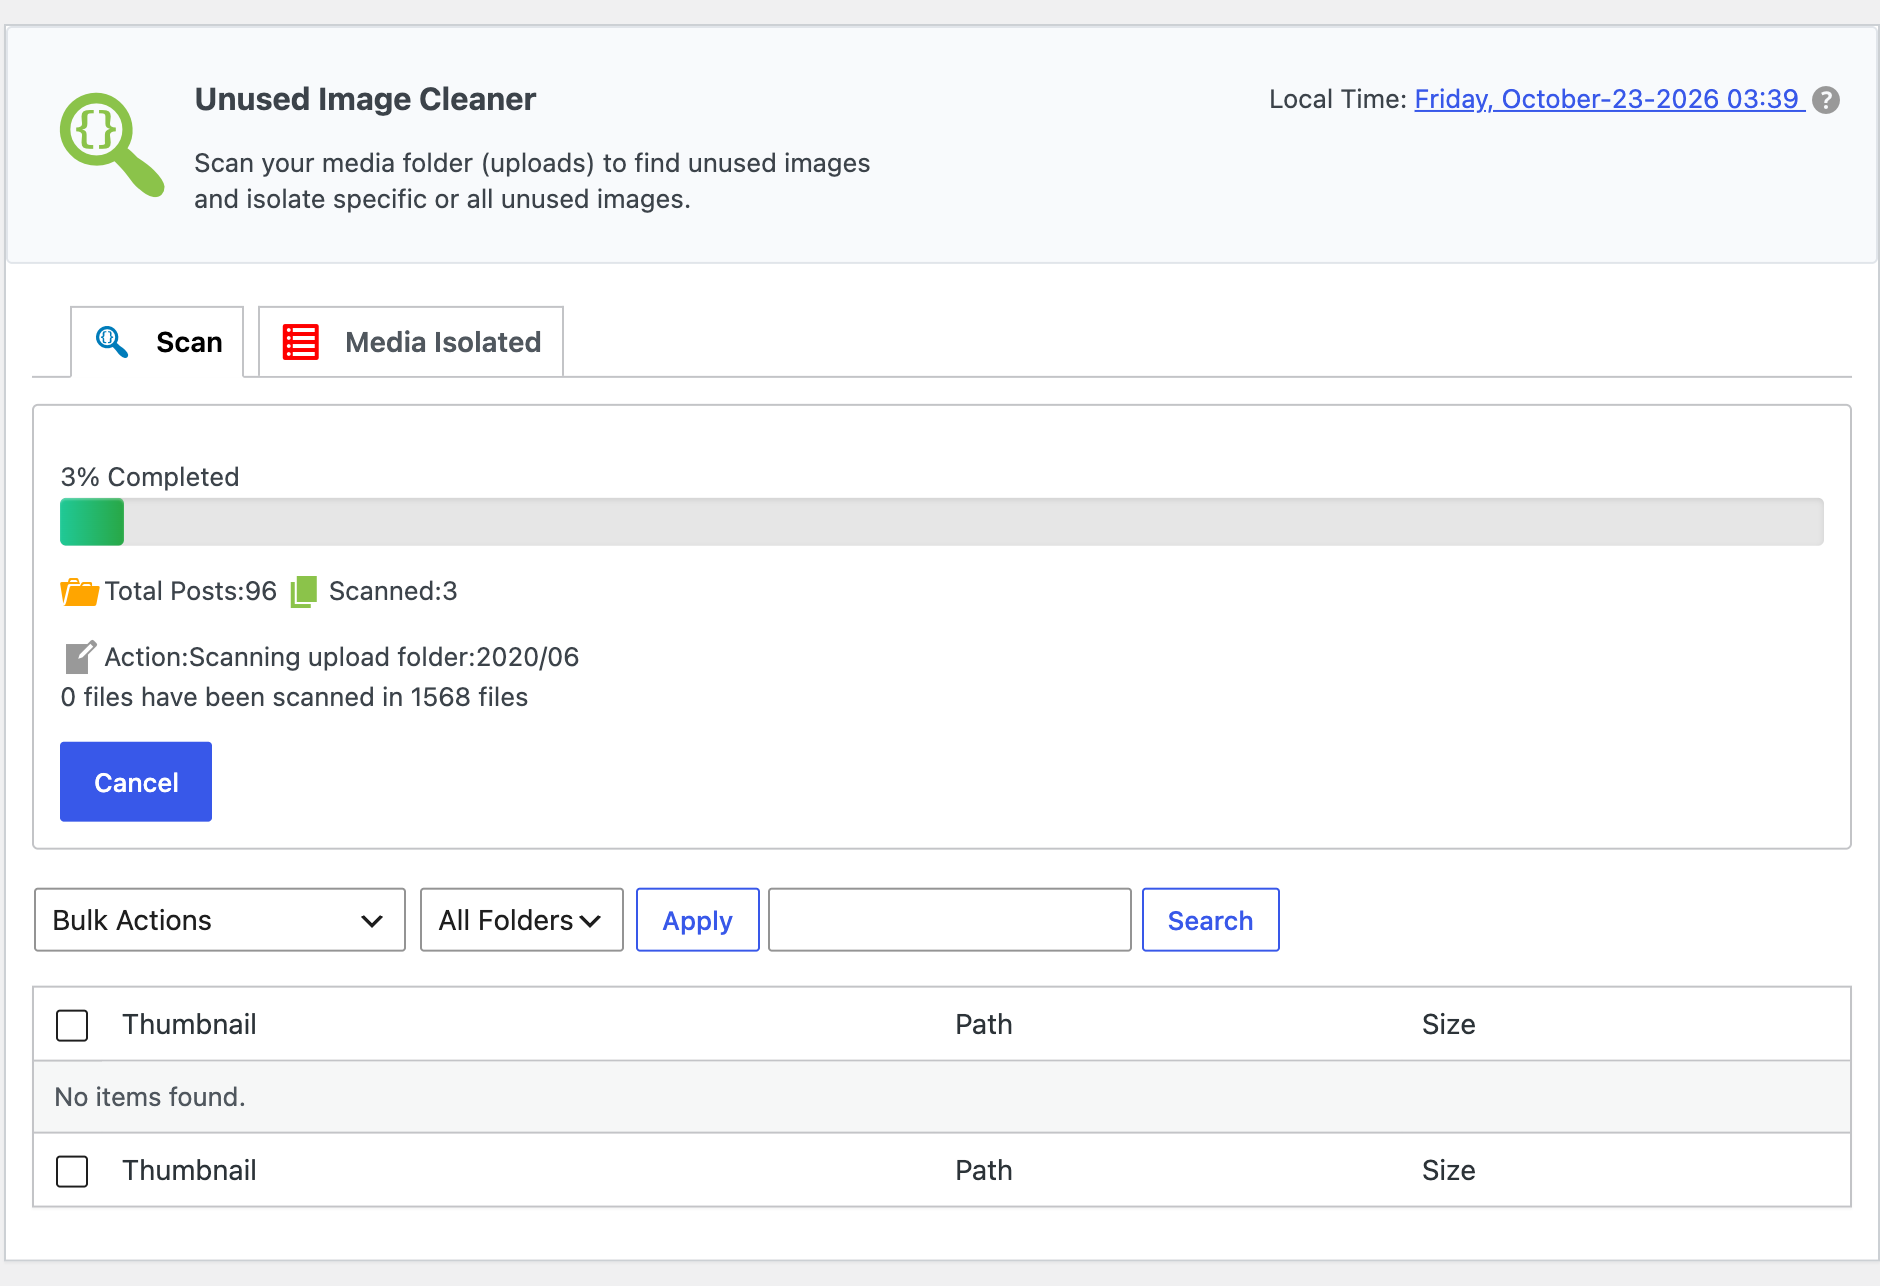
Task: Focus the search text field
Action: coord(950,920)
